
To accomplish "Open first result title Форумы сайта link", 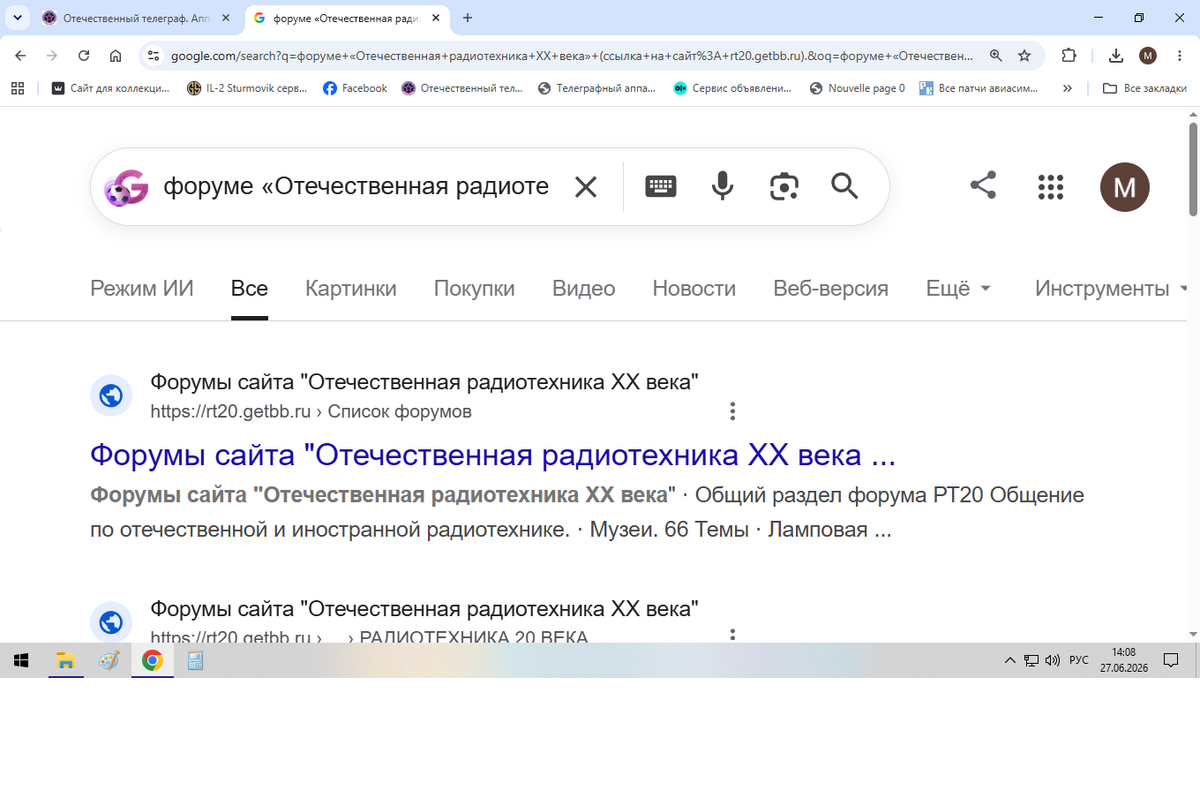I will (492, 455).
